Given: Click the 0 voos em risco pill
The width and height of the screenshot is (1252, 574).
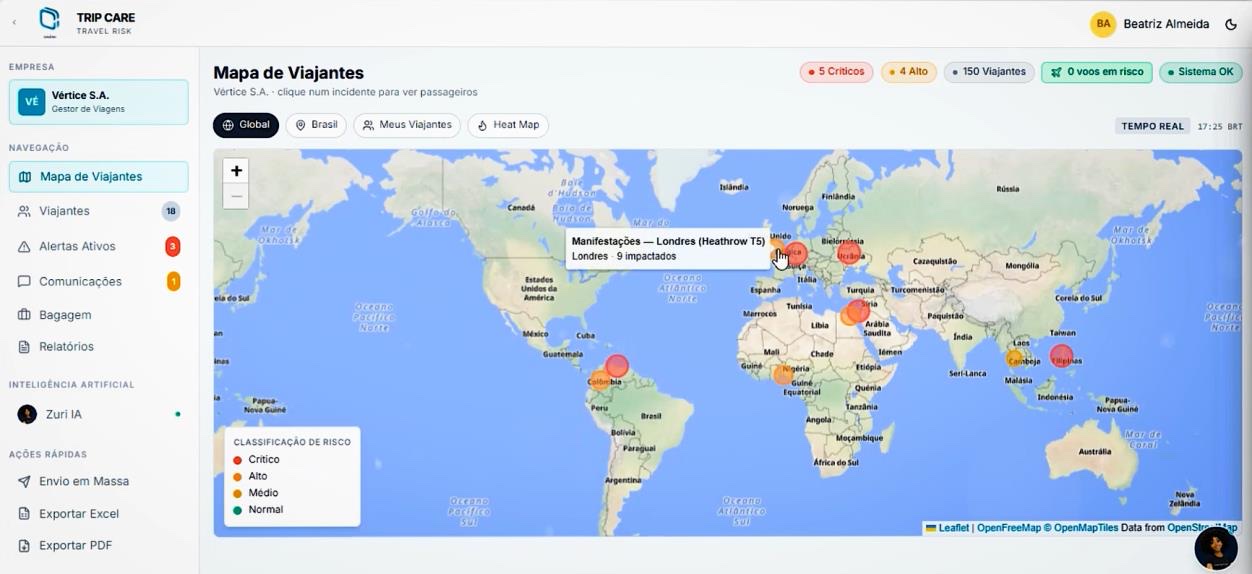Looking at the screenshot, I should click(x=1097, y=72).
